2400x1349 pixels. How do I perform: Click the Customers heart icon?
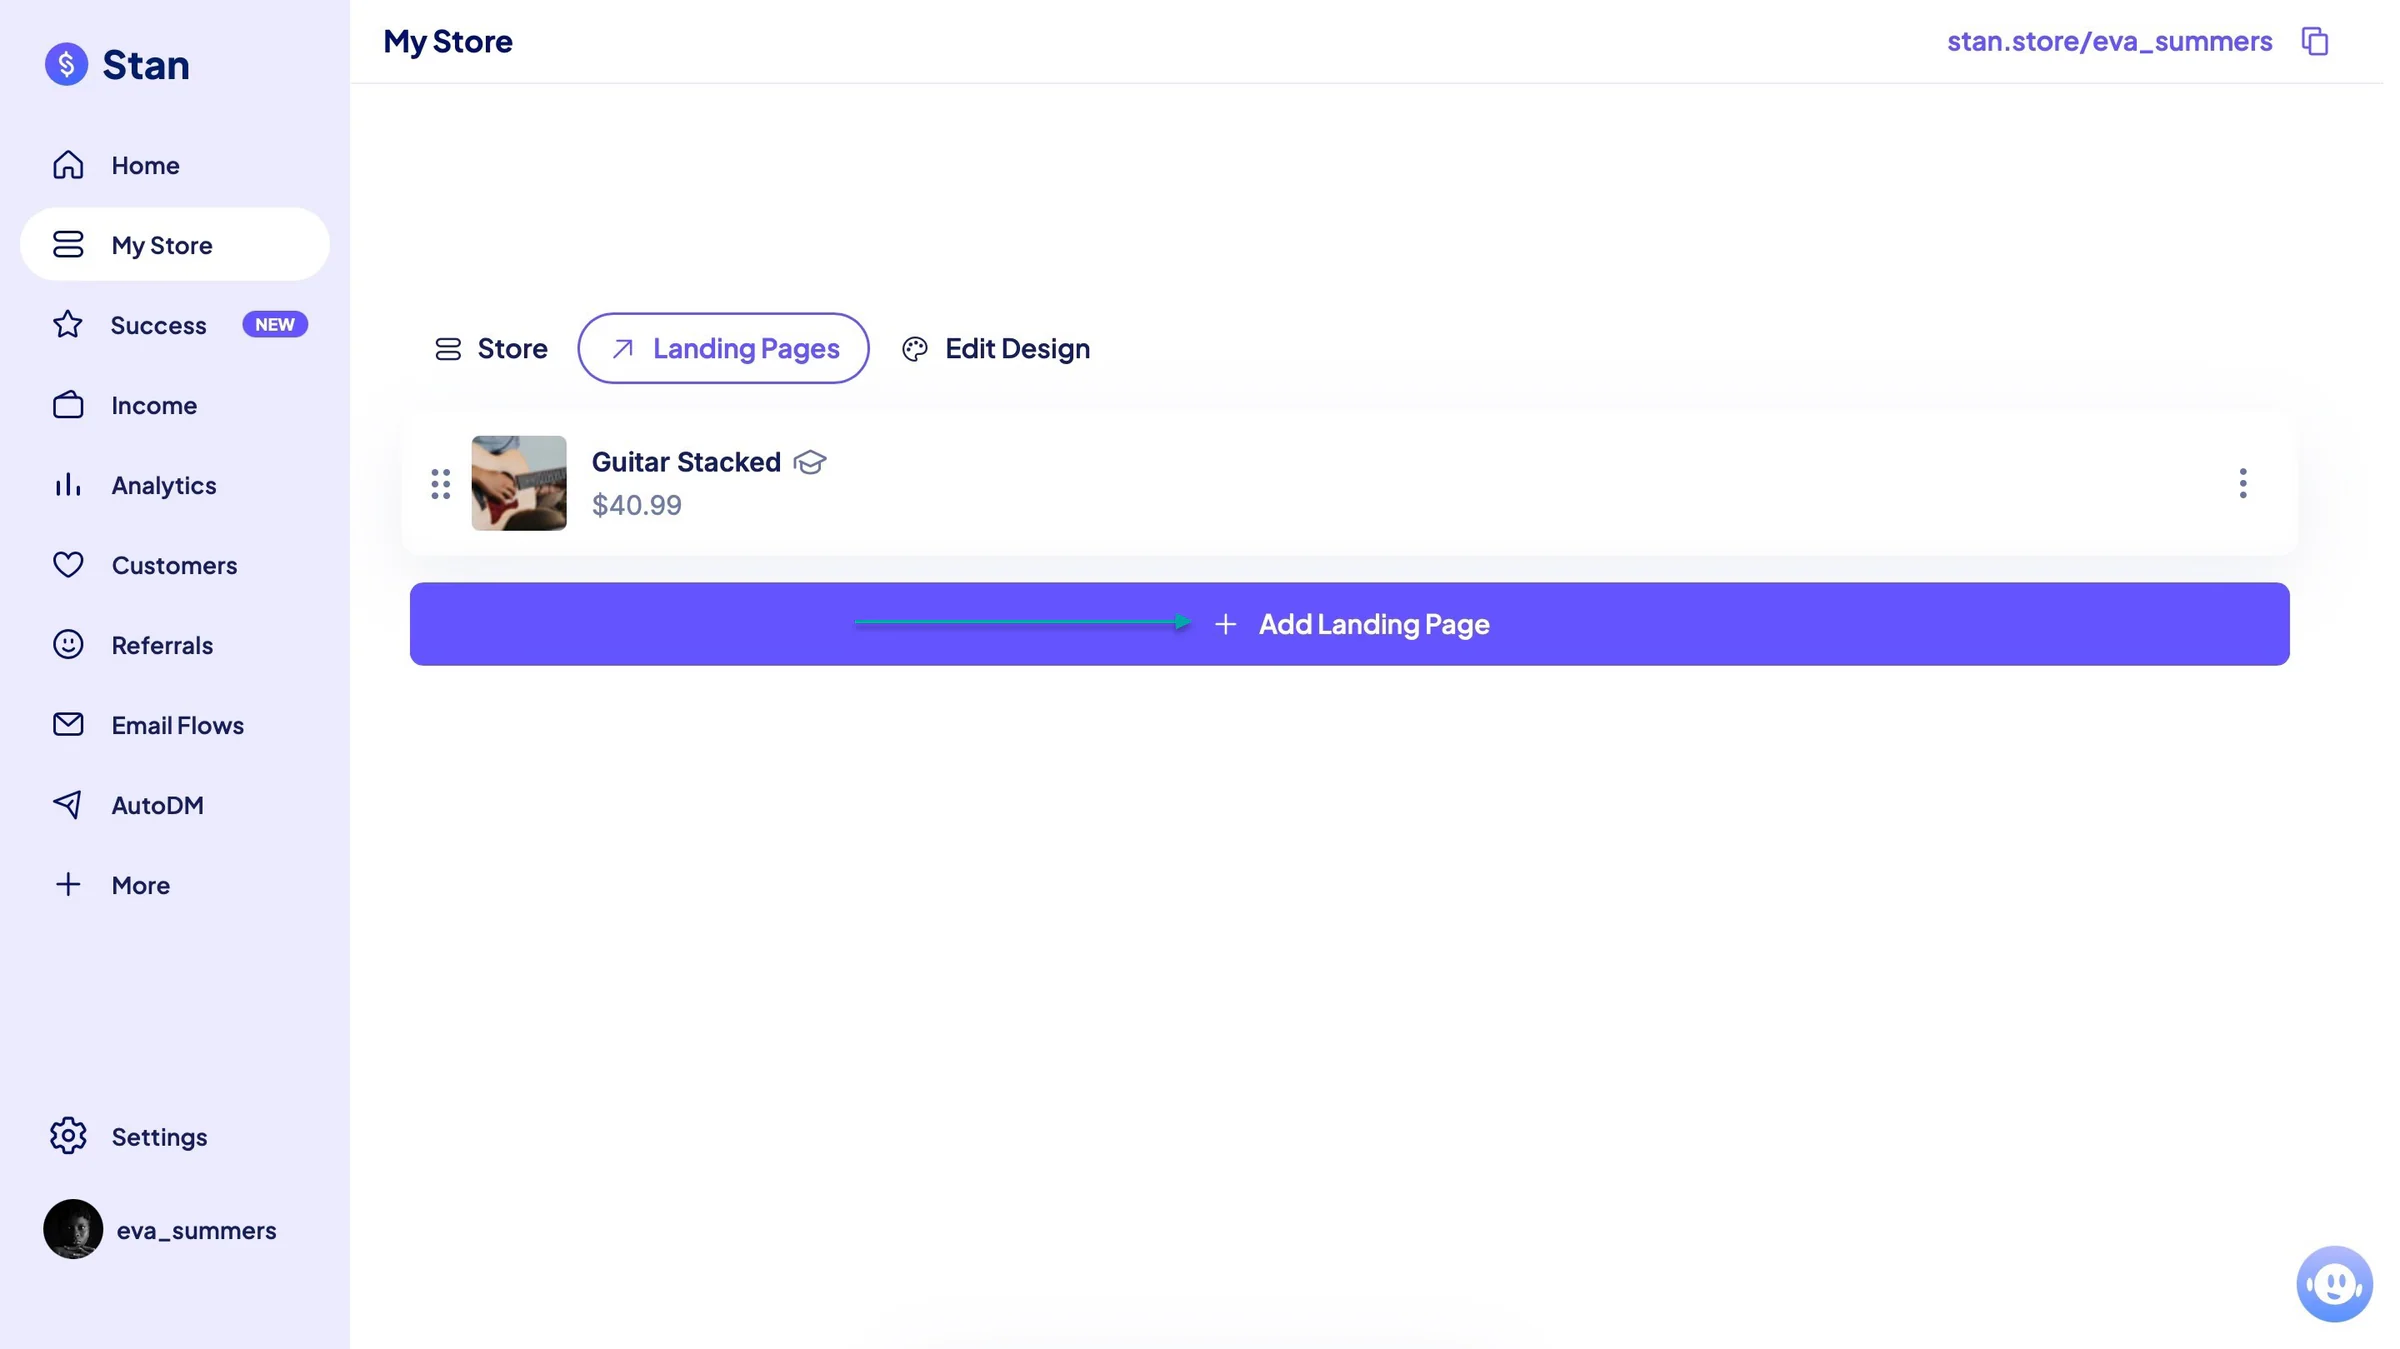[x=68, y=565]
